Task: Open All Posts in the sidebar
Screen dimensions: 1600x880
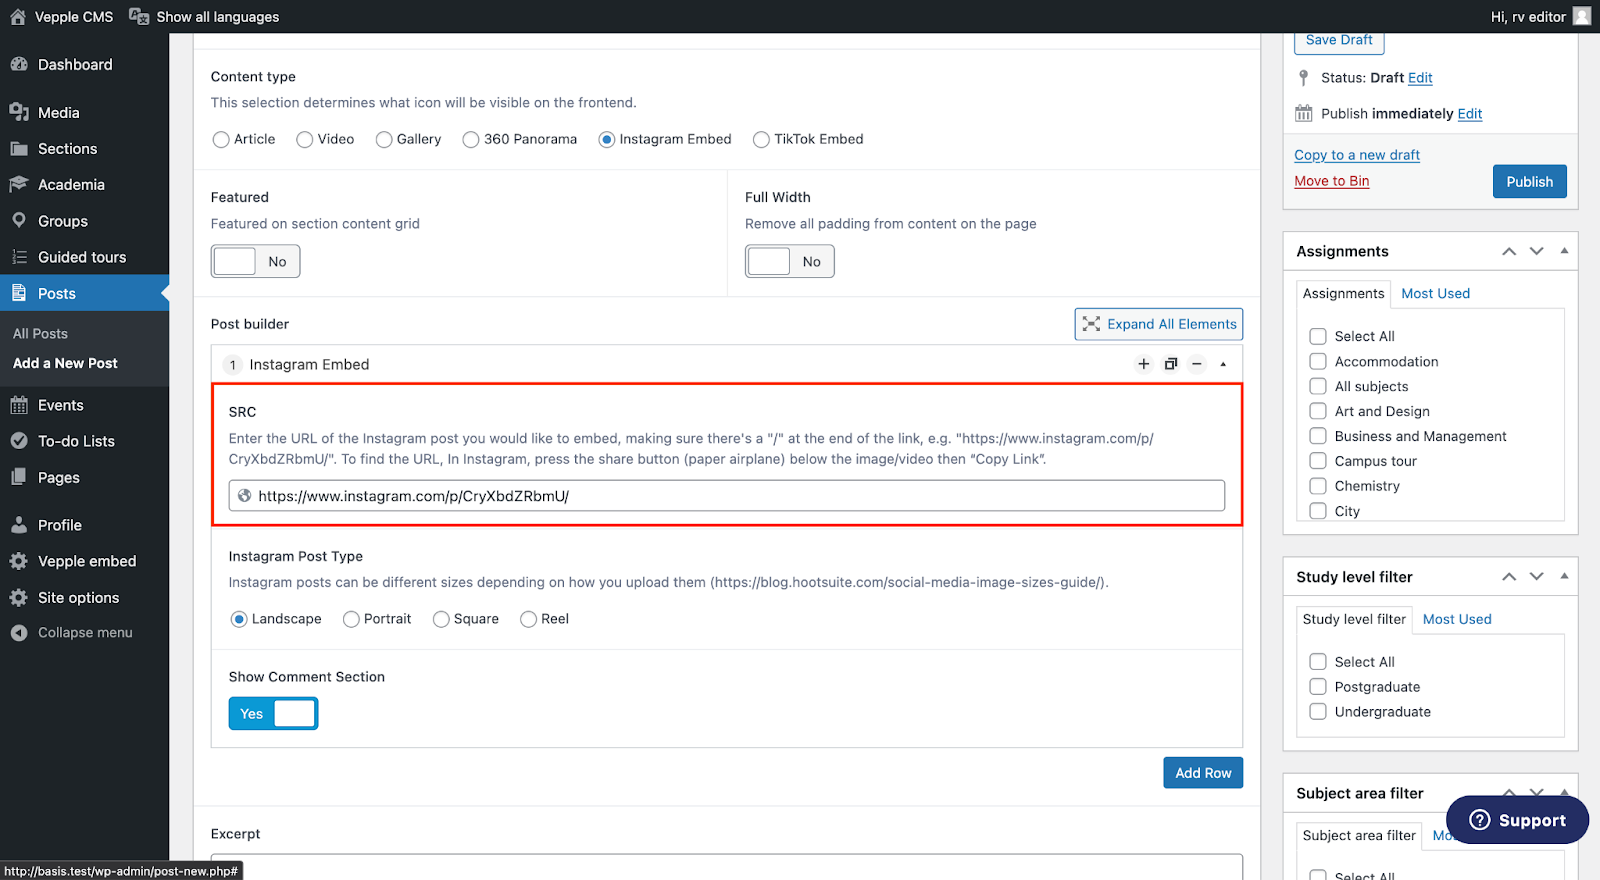Action: click(x=40, y=334)
